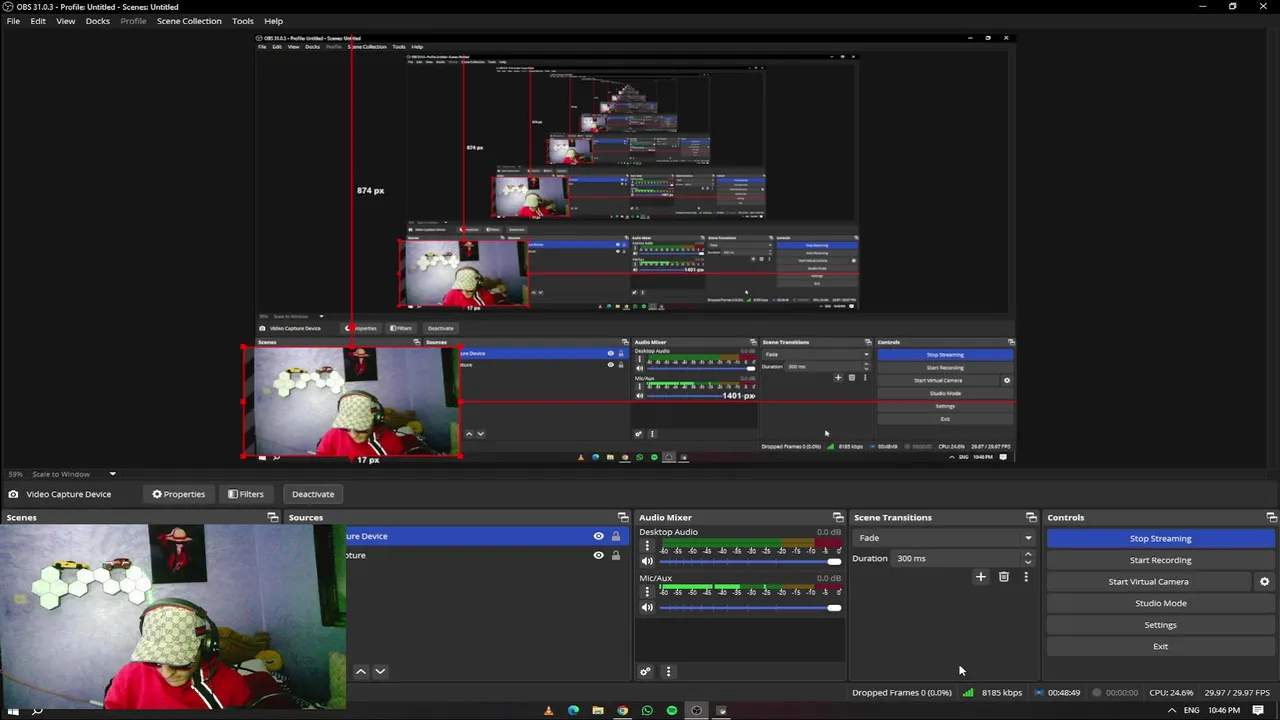Float the Controls dock
Image resolution: width=1280 pixels, height=720 pixels.
click(x=1271, y=517)
